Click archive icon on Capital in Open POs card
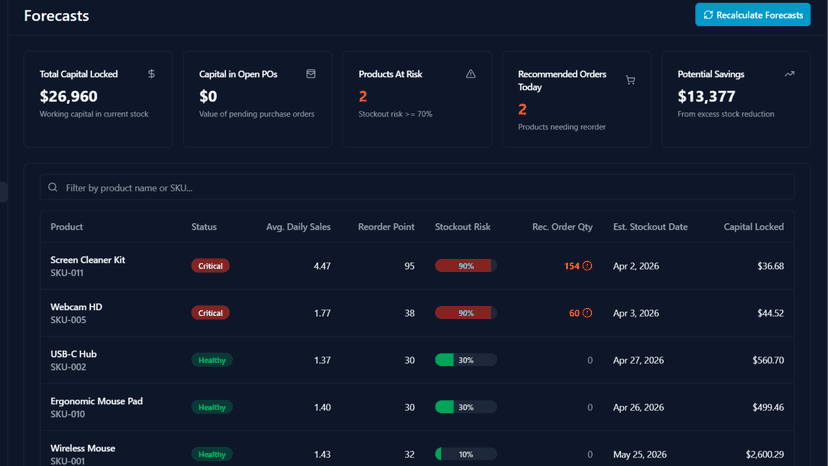 311,74
